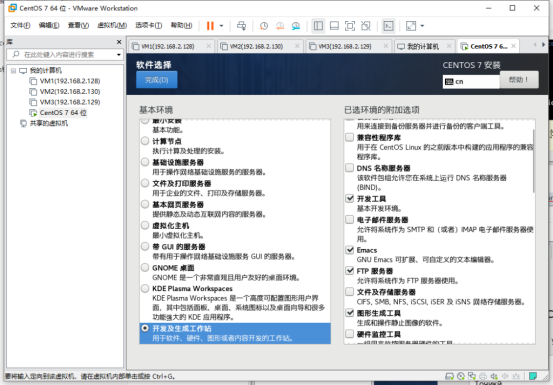
Task: Enable the 兼容性程序库 checkbox
Action: click(350, 137)
